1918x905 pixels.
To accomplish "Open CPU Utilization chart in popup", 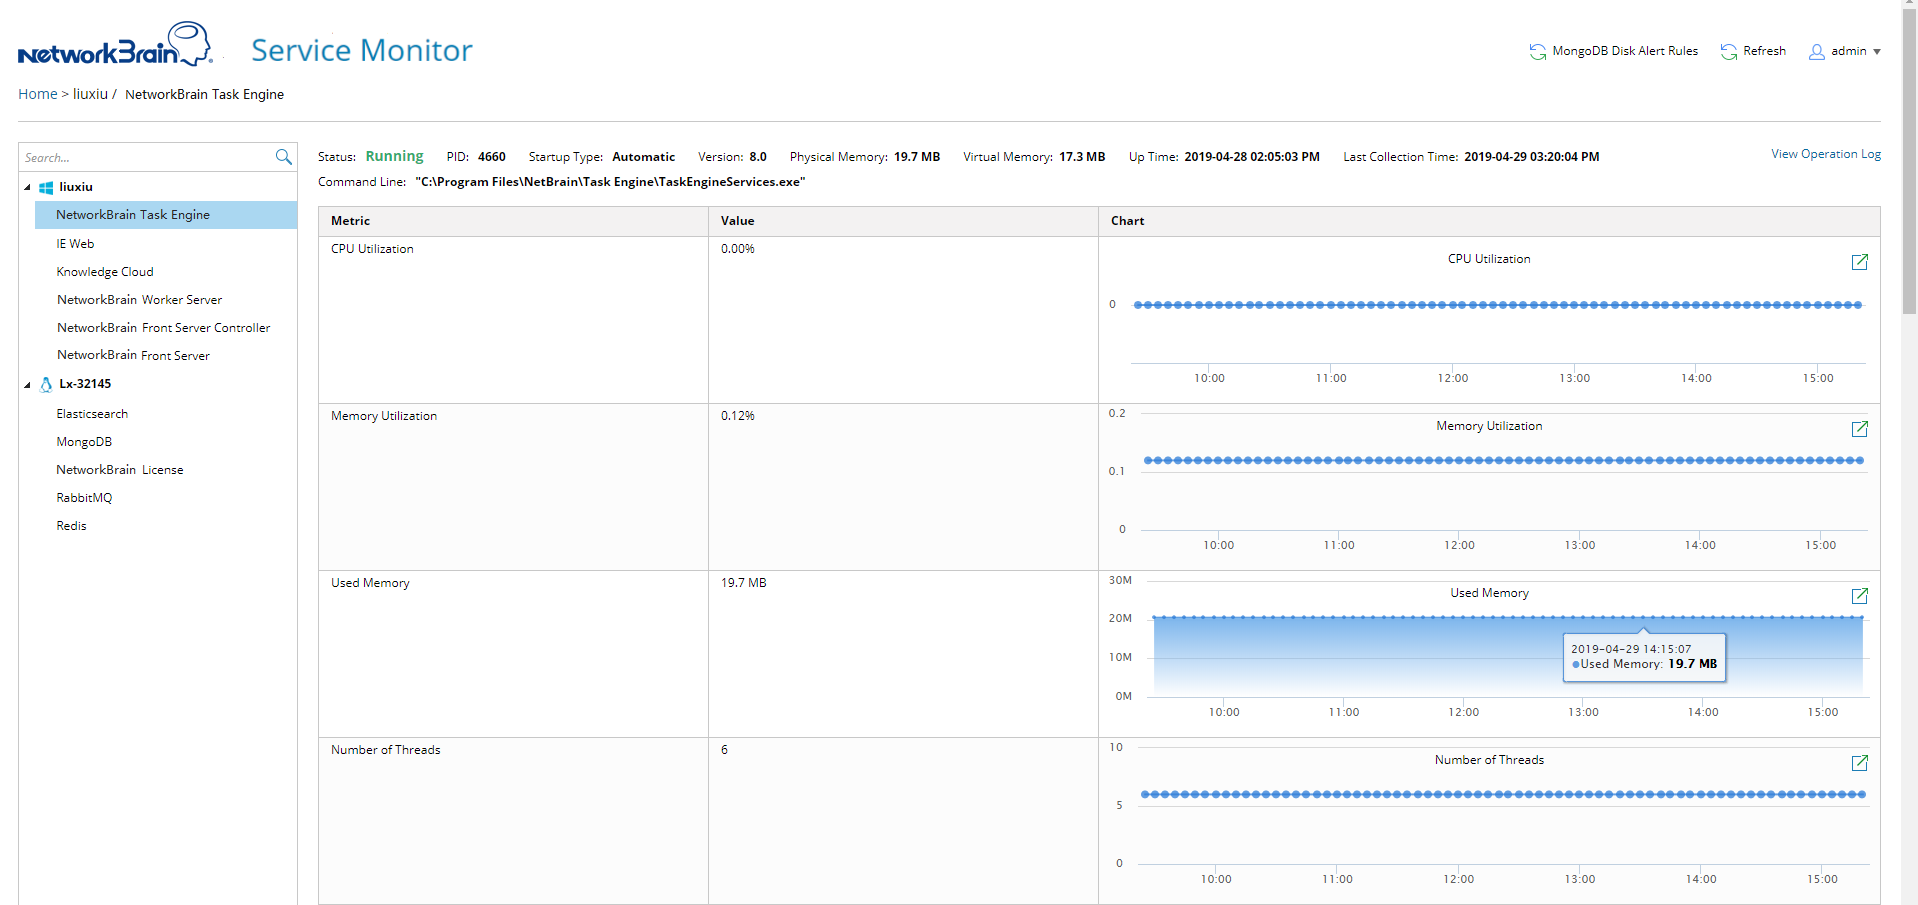I will coord(1859,262).
